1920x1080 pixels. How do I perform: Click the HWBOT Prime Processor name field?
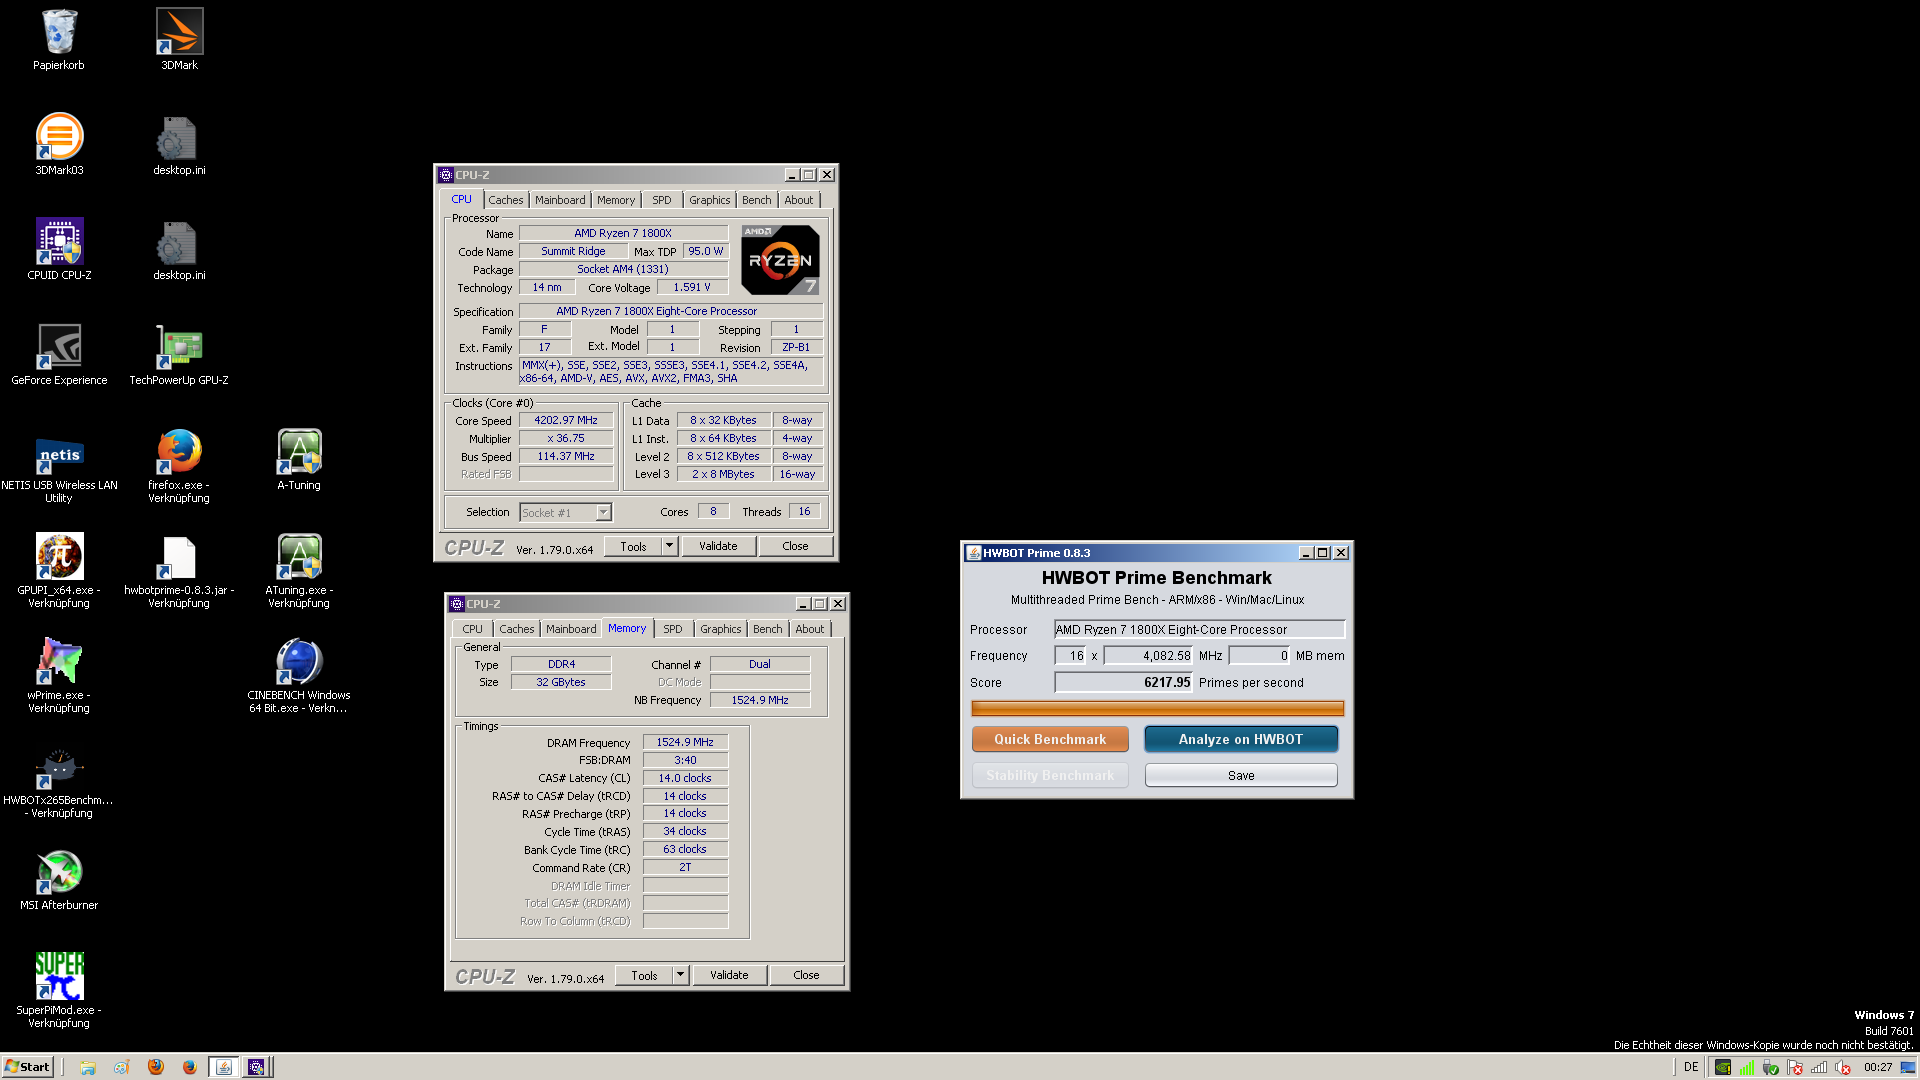pos(1199,629)
